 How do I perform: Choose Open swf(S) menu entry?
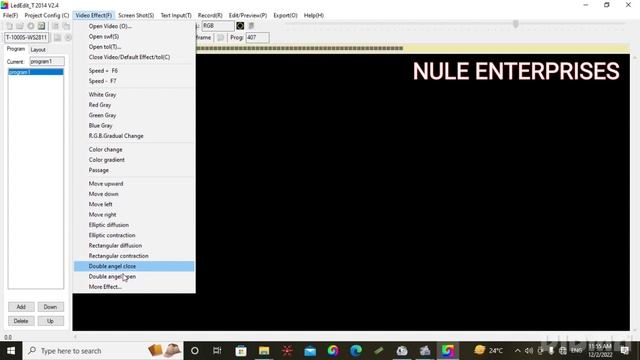tap(134, 36)
